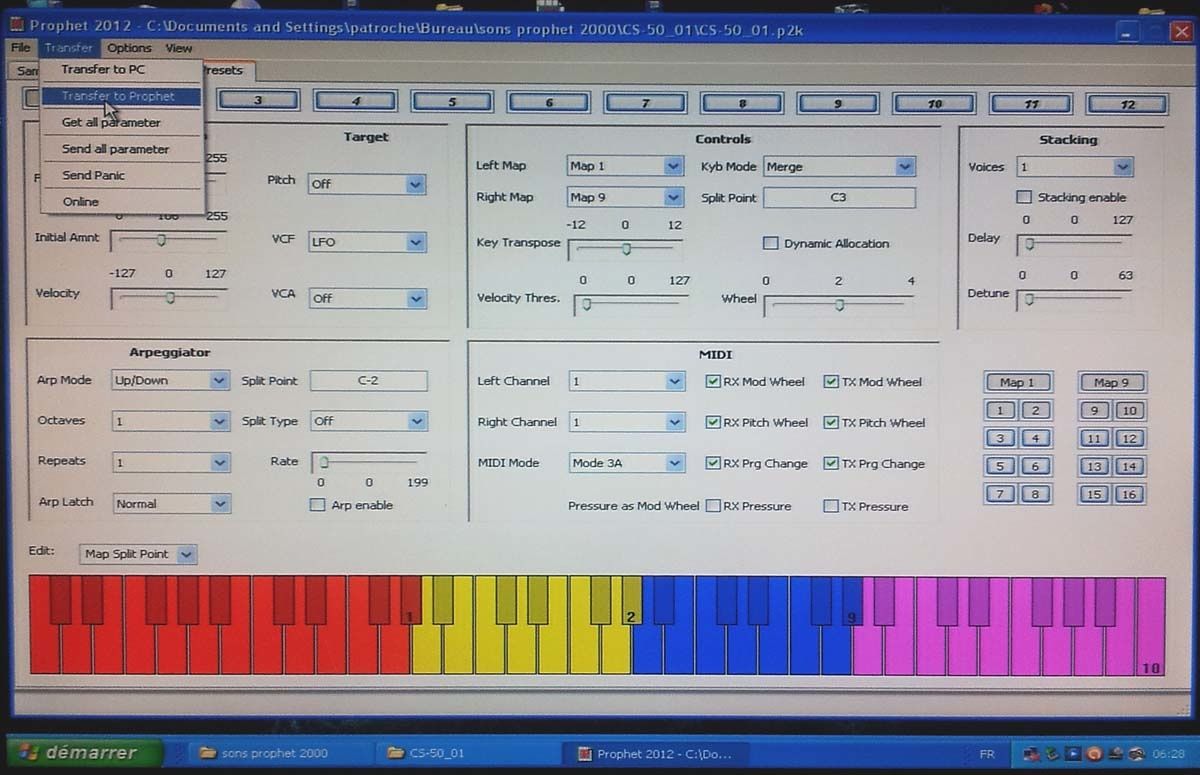Click folder icon of CS-50_01 taskbar item
The image size is (1200, 775).
click(396, 753)
